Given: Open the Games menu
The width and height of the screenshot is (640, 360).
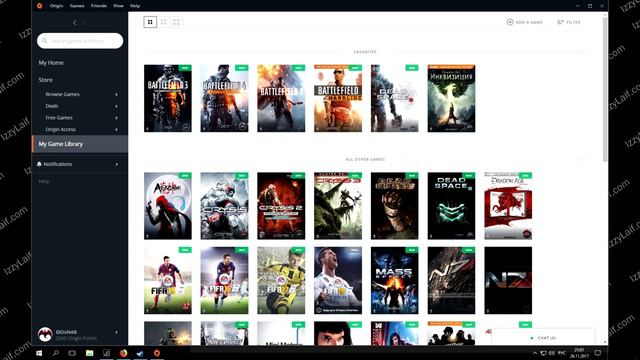Looking at the screenshot, I should (x=77, y=6).
